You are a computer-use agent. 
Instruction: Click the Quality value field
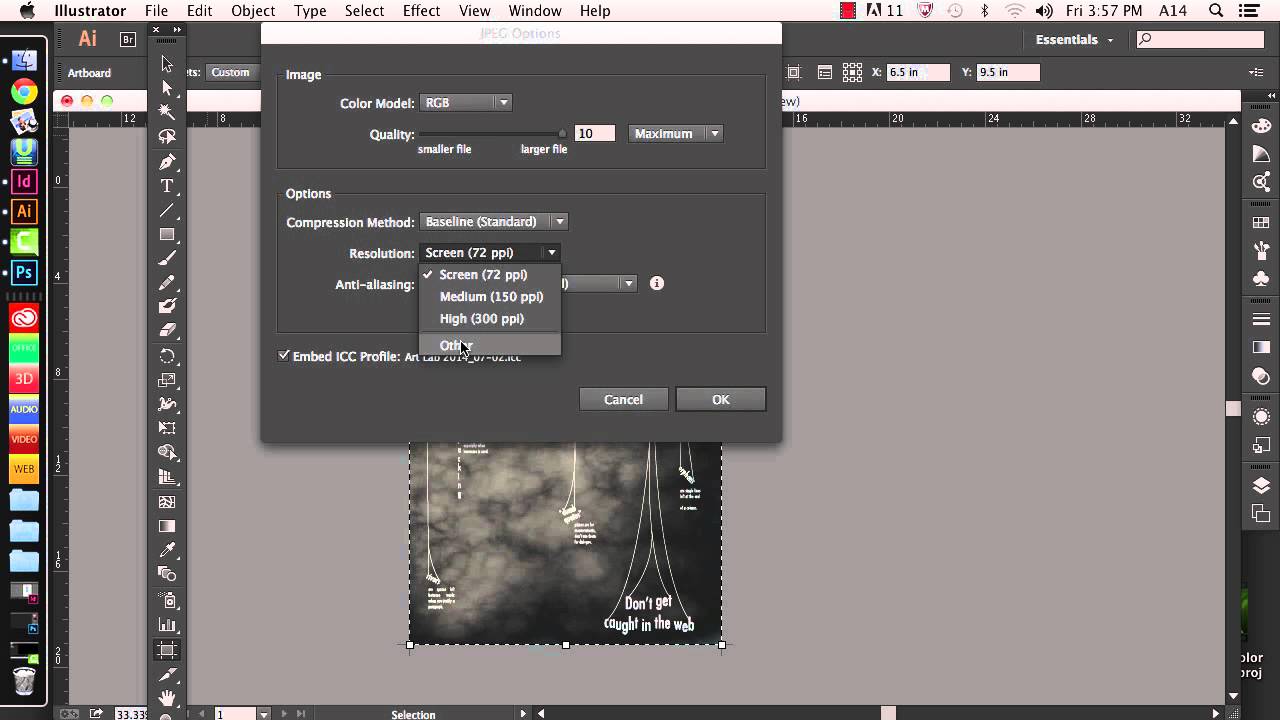click(x=594, y=133)
